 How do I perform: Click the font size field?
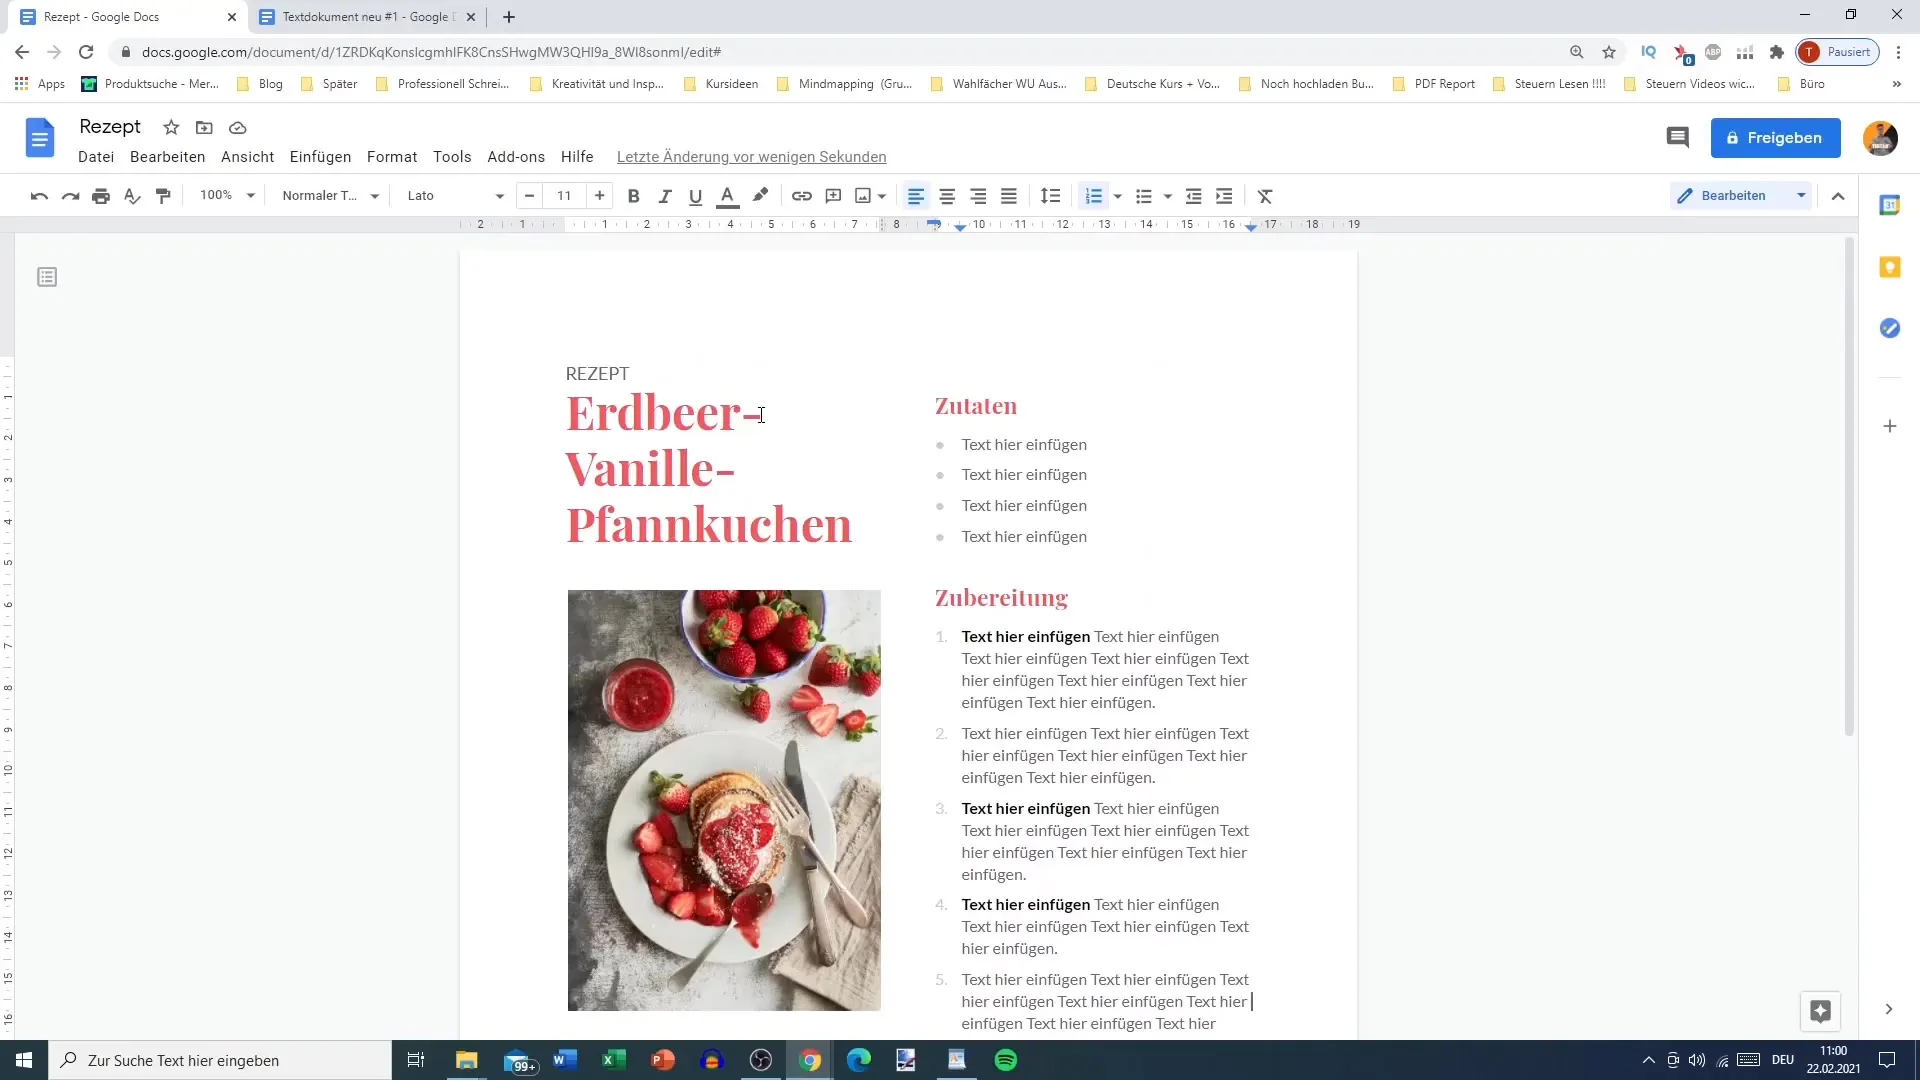(x=564, y=196)
